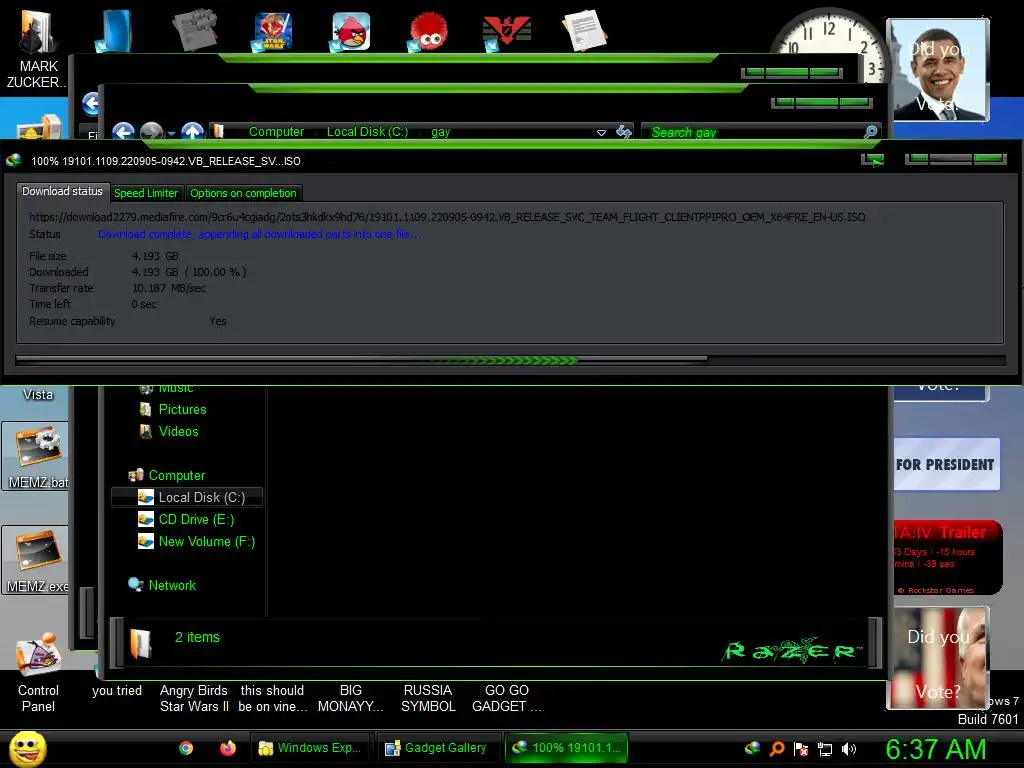The height and width of the screenshot is (768, 1024).
Task: Select Network in the navigation pane
Action: click(x=172, y=585)
